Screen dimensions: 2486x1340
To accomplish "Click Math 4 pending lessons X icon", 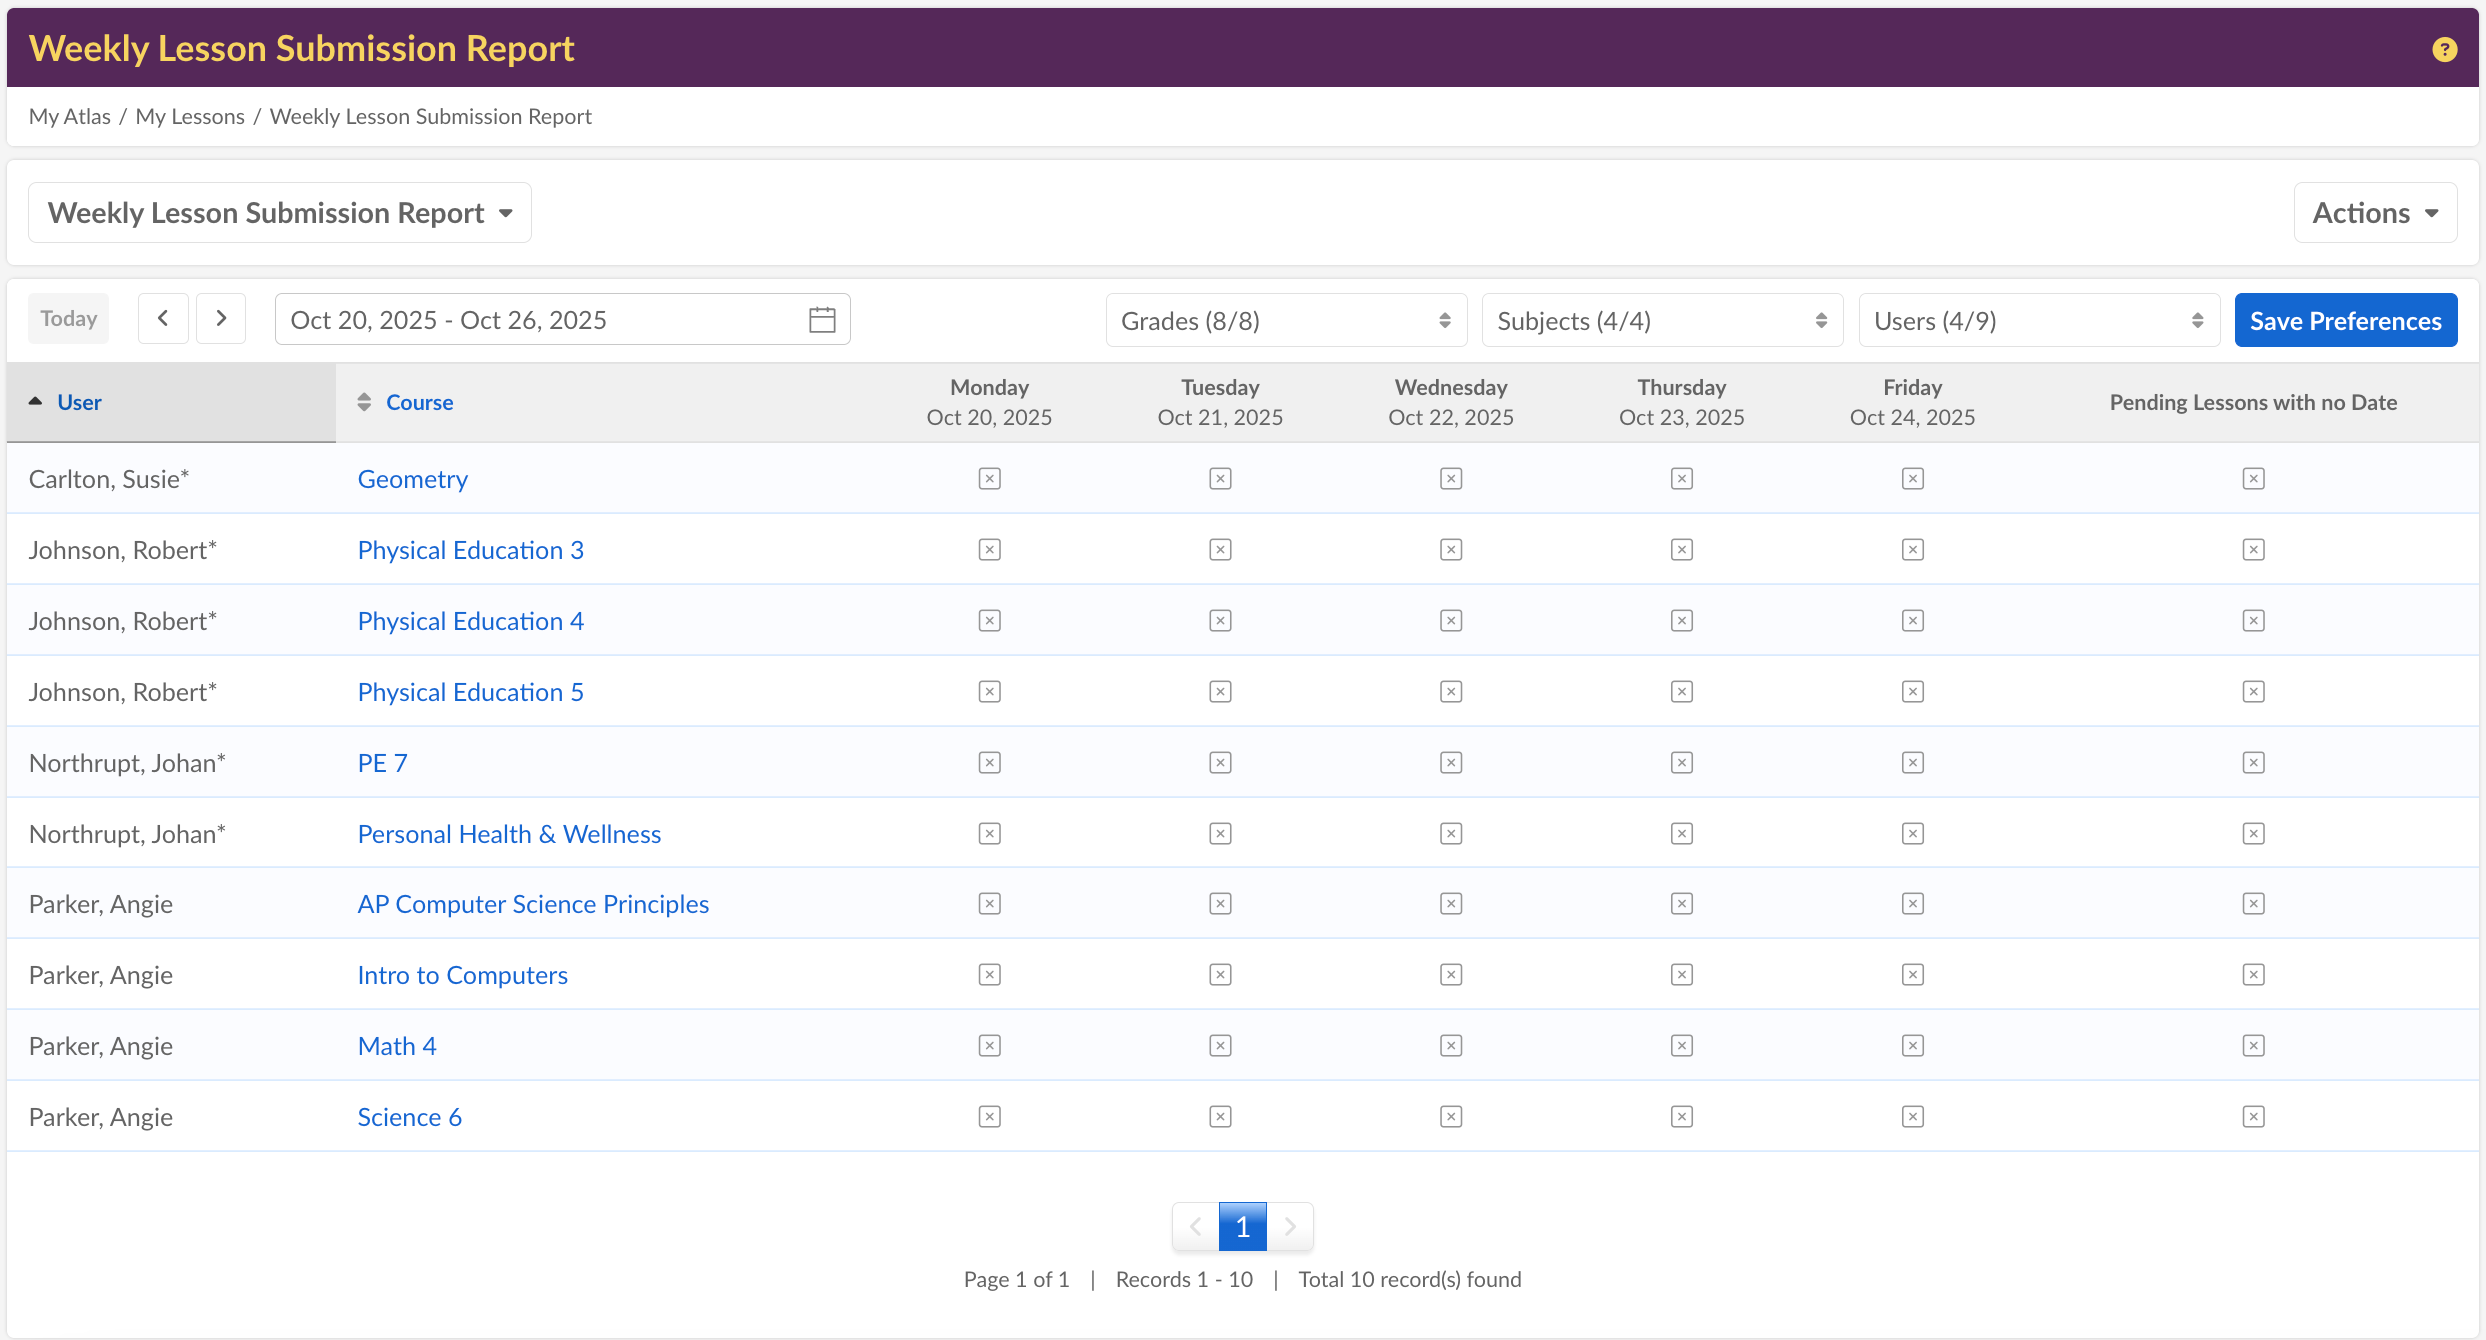I will pyautogui.click(x=2253, y=1046).
